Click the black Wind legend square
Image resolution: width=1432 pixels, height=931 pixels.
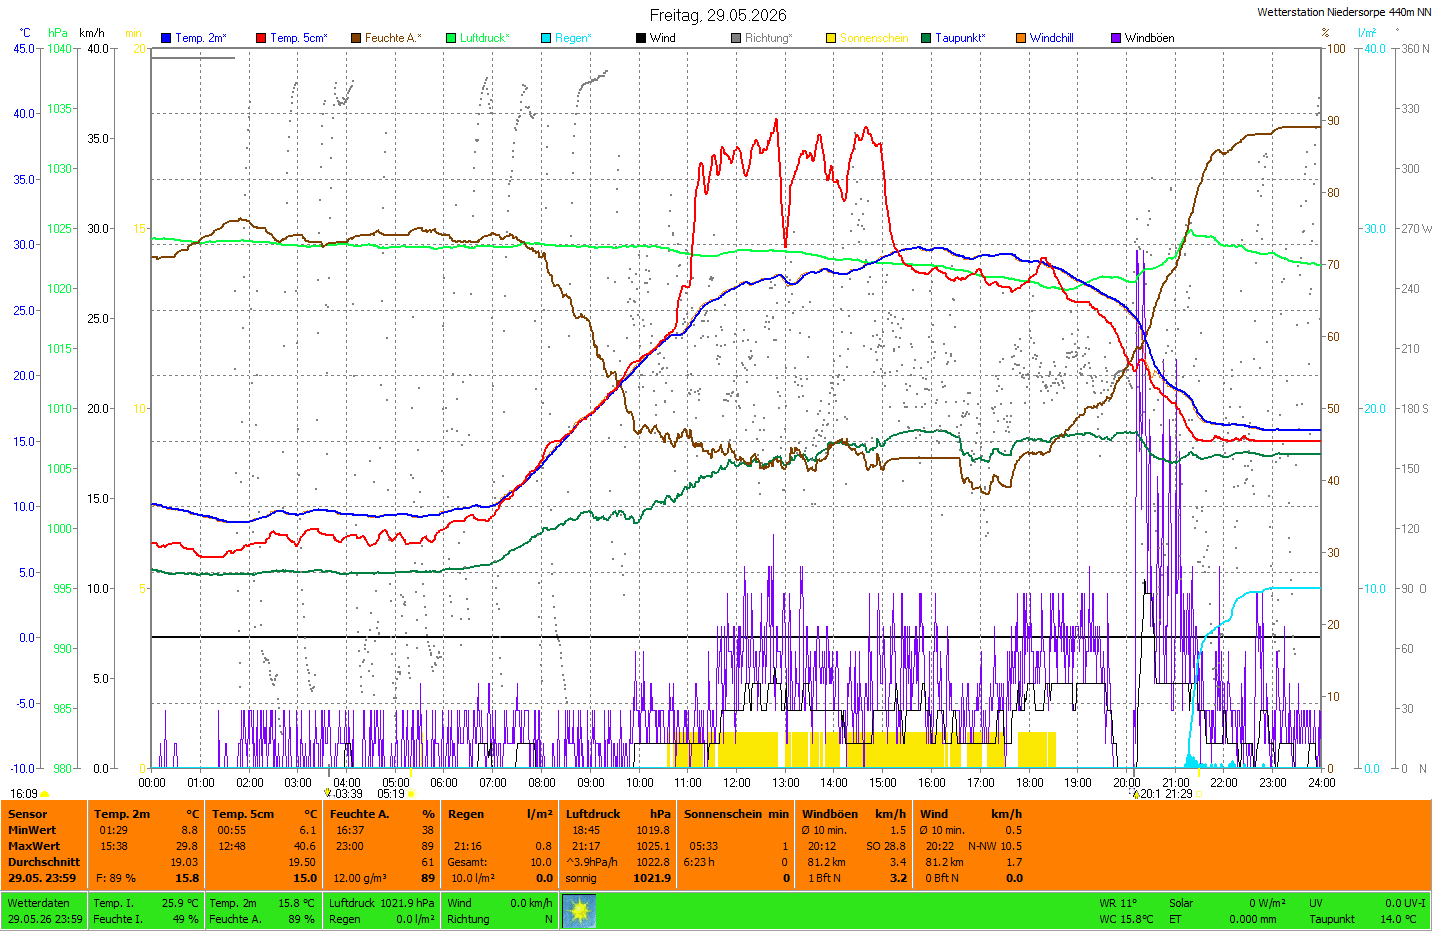point(641,38)
